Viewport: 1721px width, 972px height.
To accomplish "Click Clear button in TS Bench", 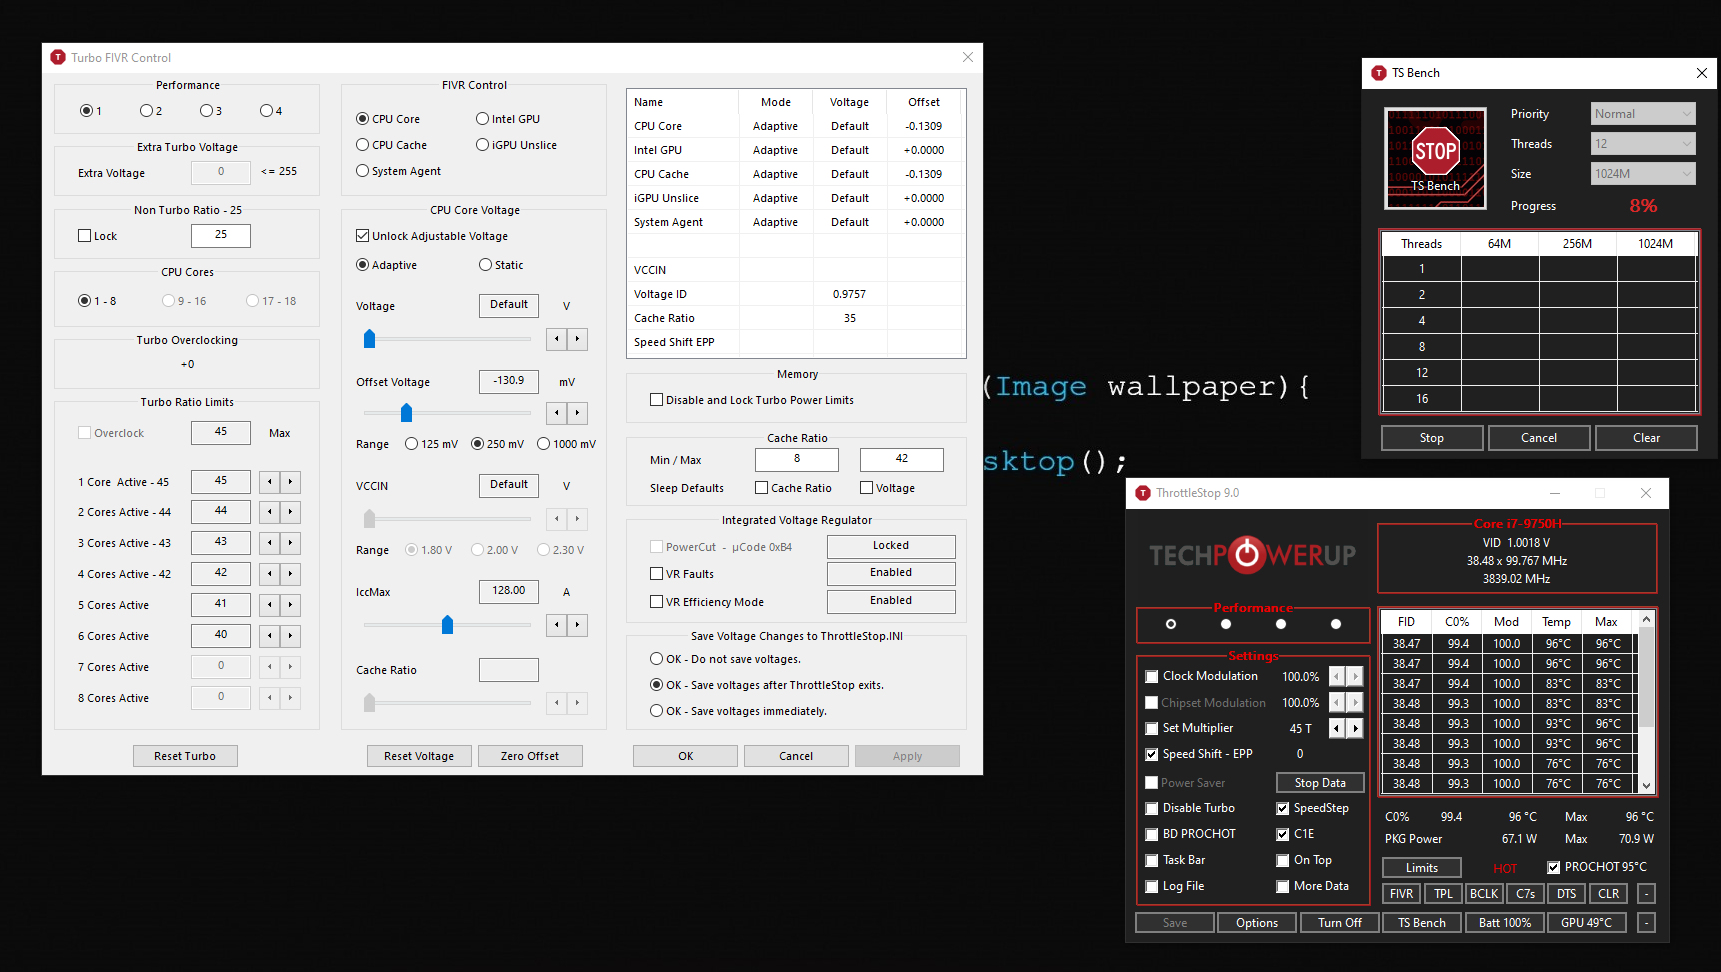I will pyautogui.click(x=1646, y=438).
